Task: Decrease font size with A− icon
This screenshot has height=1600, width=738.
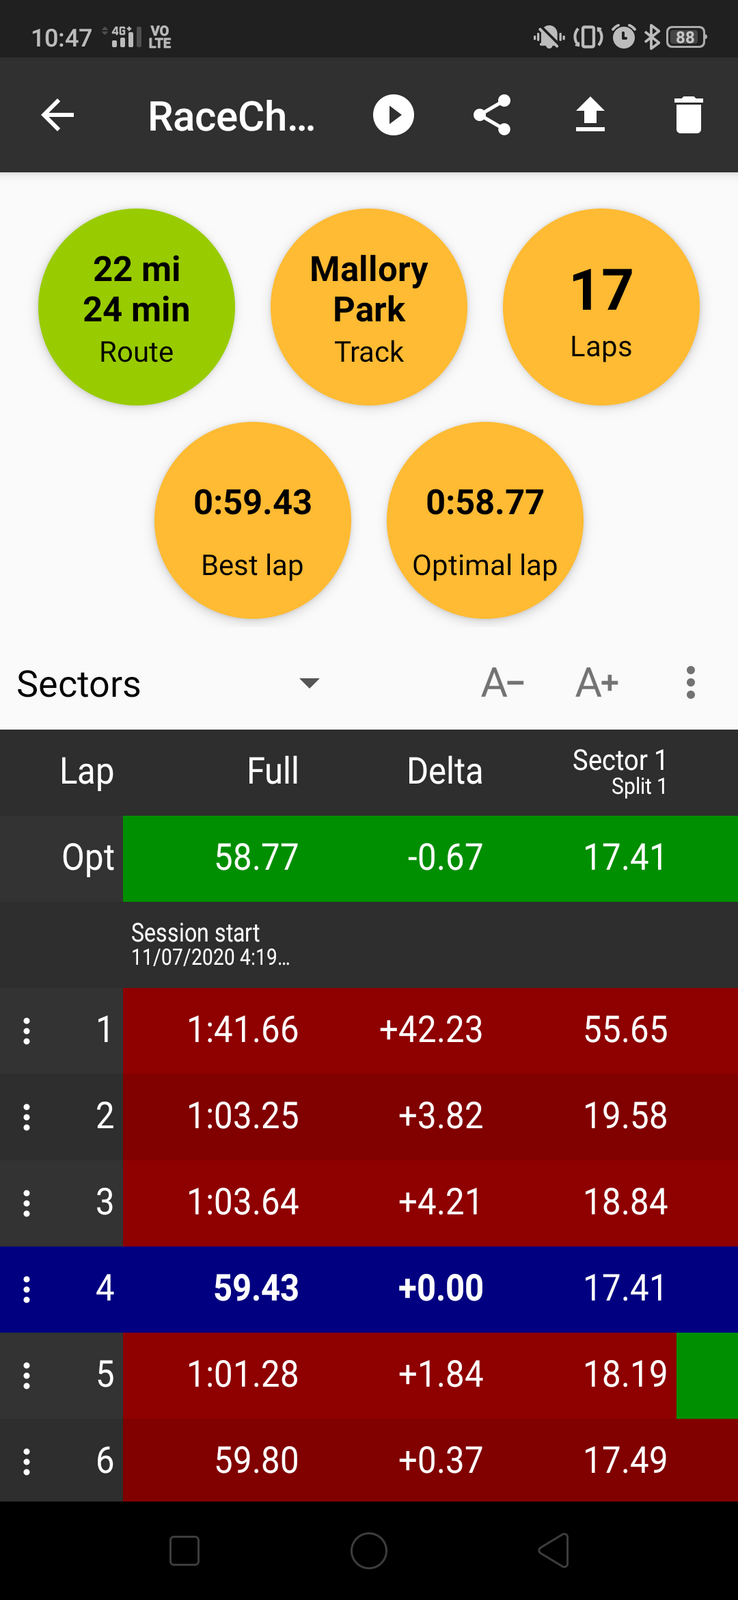Action: (x=503, y=684)
